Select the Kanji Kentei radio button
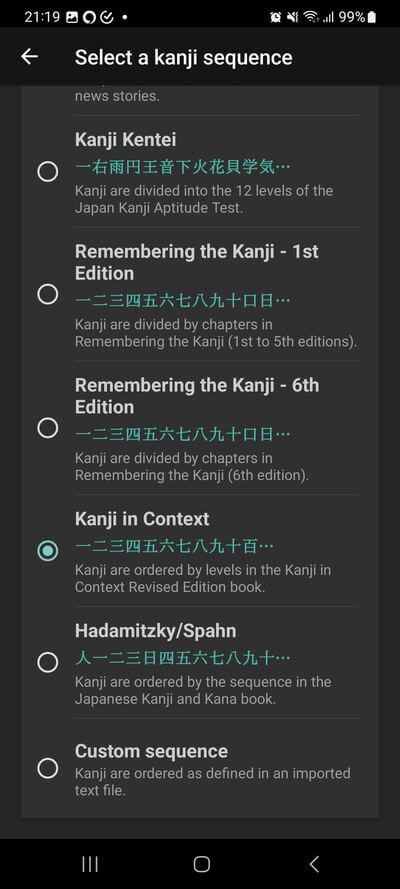The width and height of the screenshot is (400, 889). pyautogui.click(x=48, y=171)
